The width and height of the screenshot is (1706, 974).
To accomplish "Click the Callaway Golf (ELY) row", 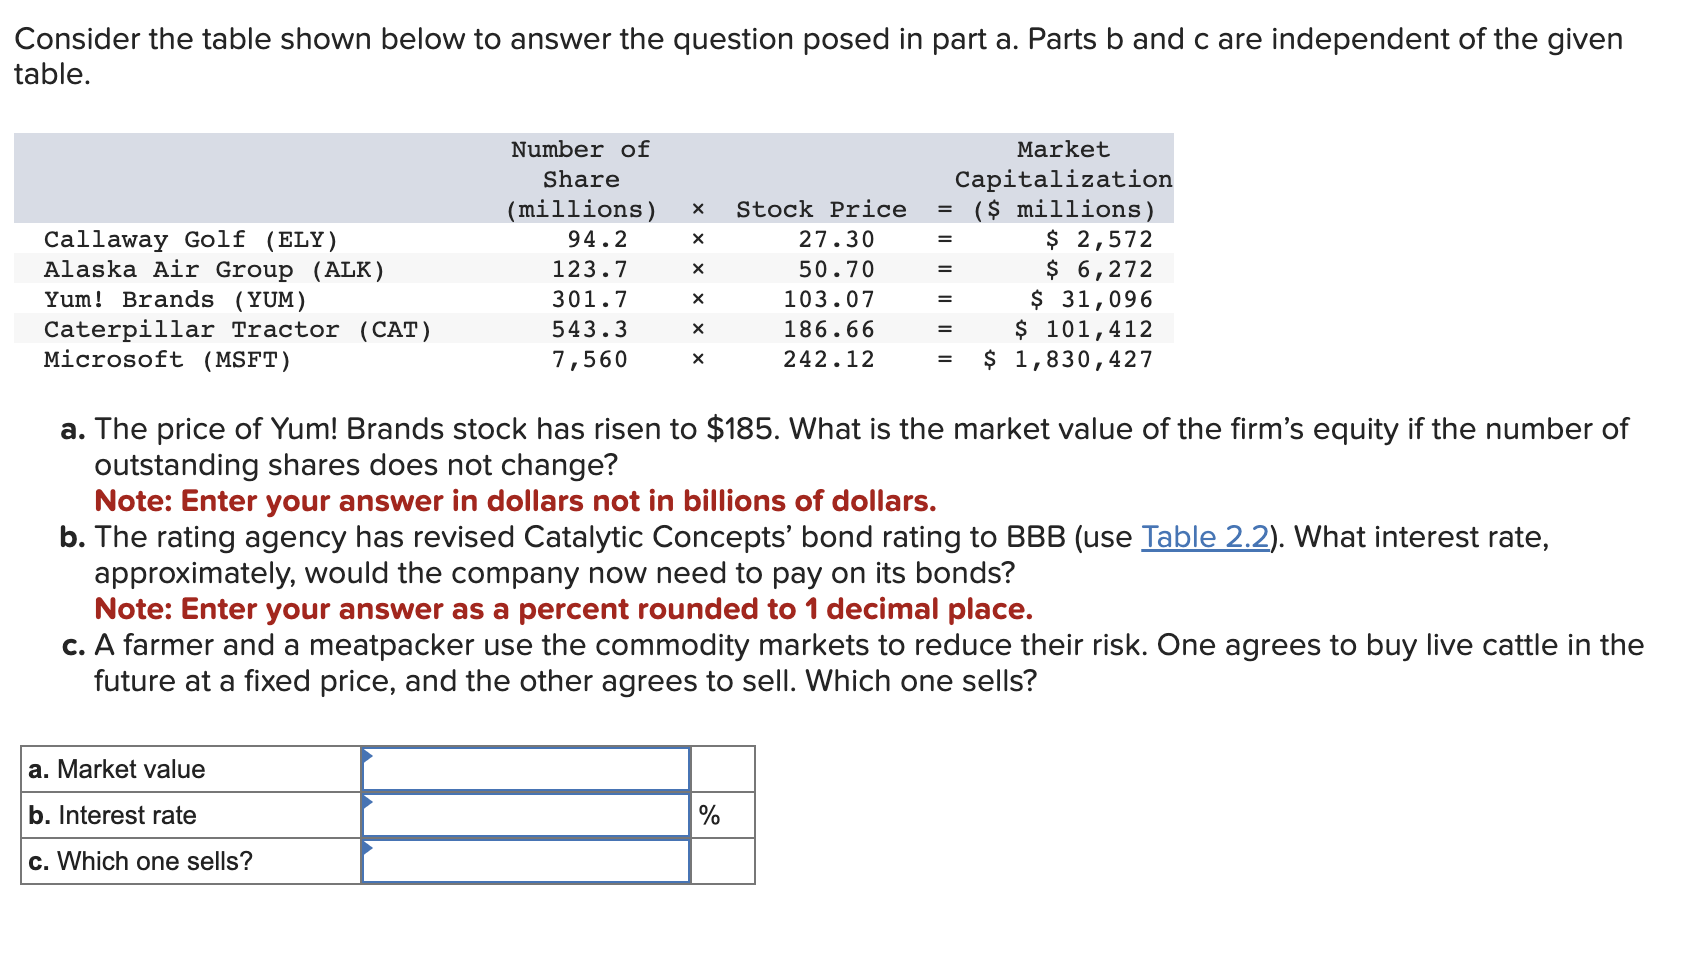I will pyautogui.click(x=190, y=239).
